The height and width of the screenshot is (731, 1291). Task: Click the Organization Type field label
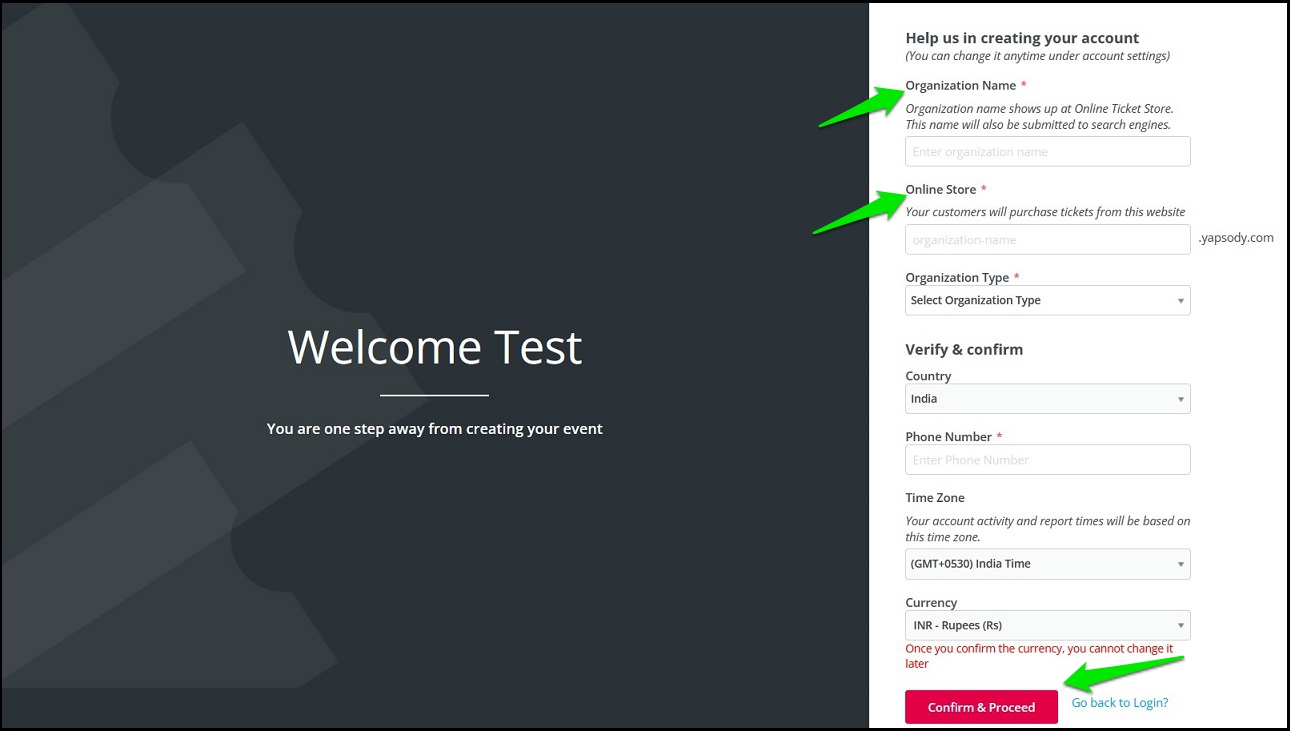pos(957,278)
